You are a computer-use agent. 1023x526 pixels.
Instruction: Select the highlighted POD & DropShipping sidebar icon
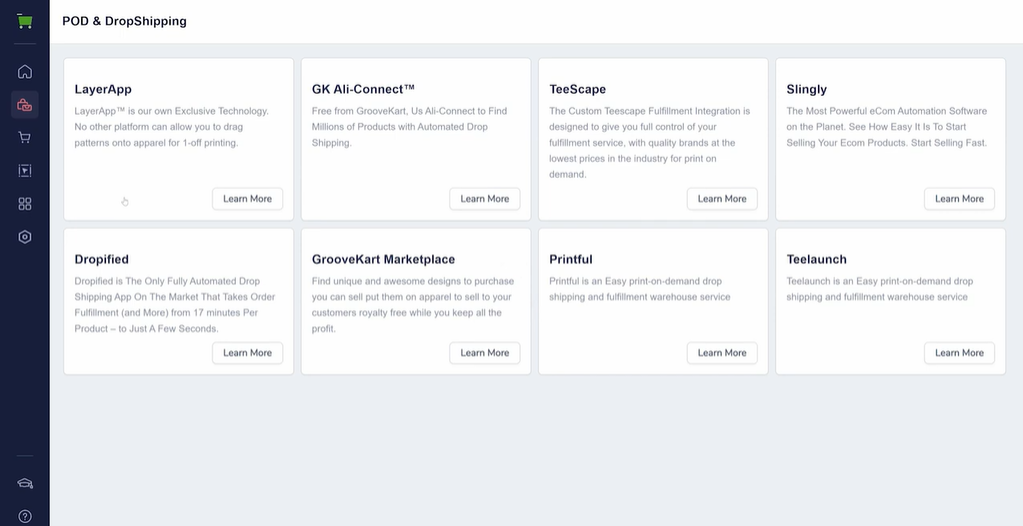[25, 104]
